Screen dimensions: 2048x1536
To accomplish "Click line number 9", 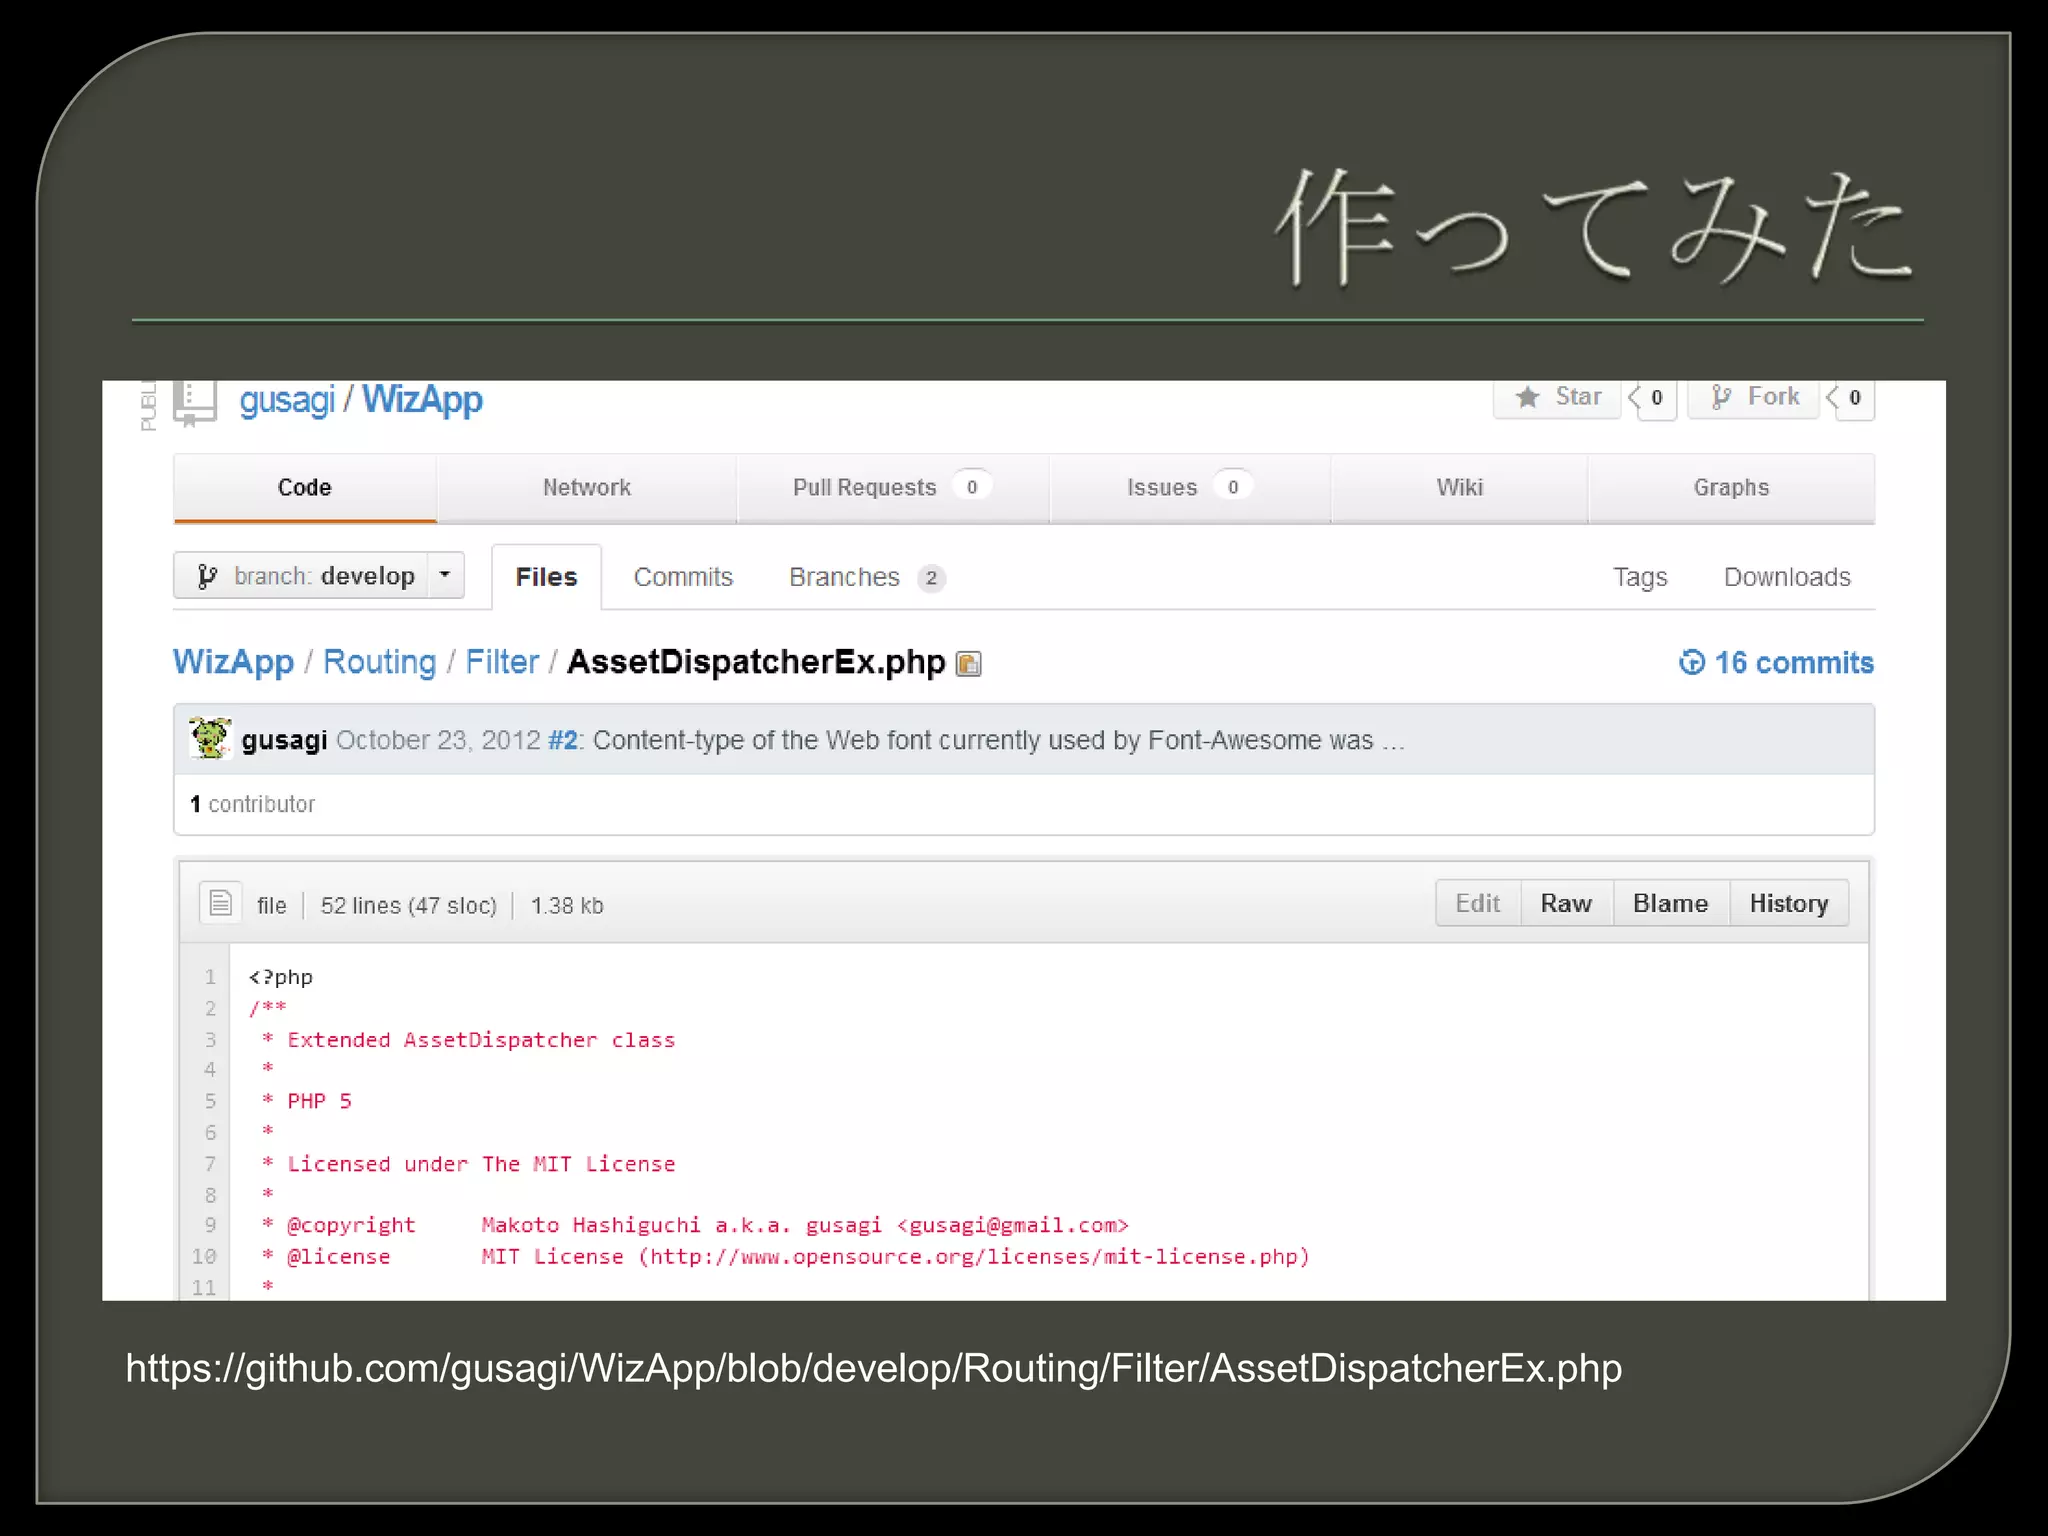I will [x=210, y=1225].
